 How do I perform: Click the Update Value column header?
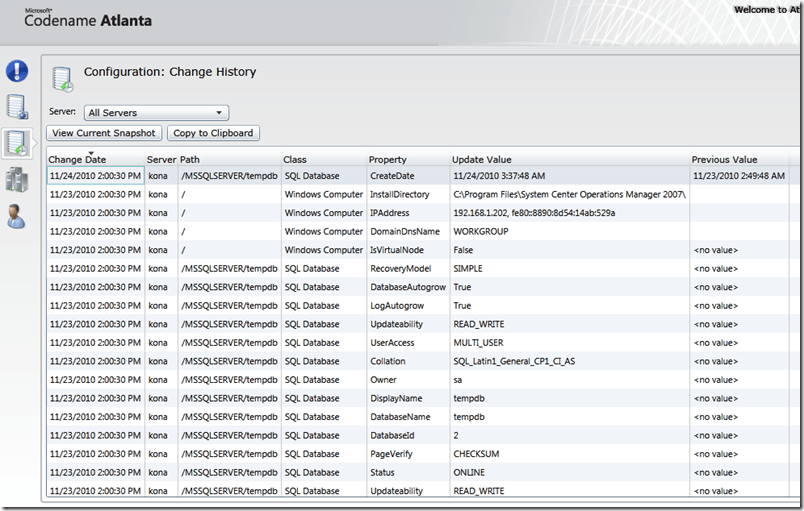click(482, 160)
